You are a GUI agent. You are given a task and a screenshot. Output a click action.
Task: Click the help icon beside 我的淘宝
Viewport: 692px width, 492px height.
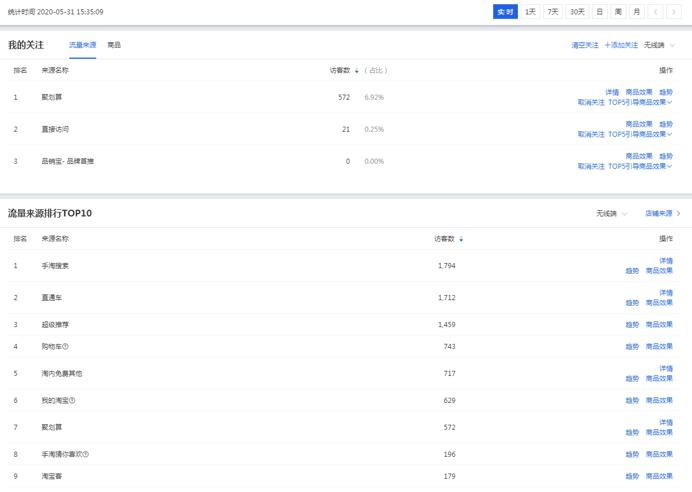tap(72, 401)
